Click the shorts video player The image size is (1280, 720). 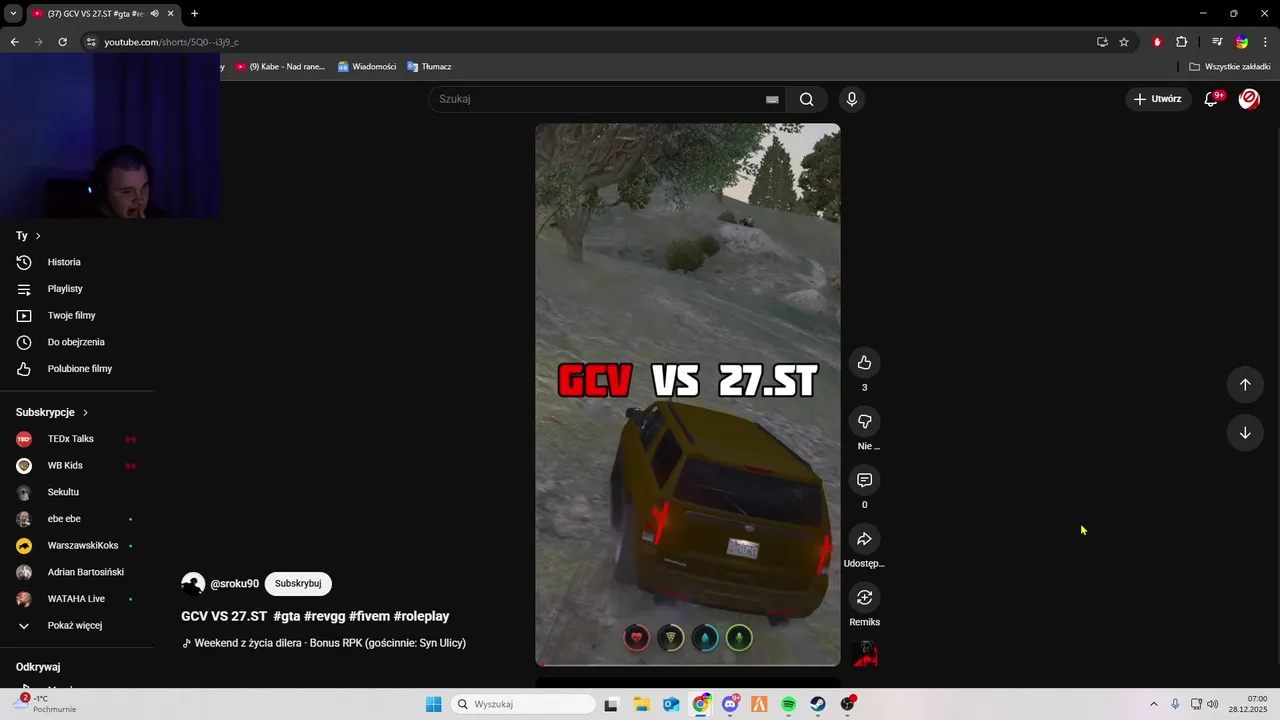(688, 394)
